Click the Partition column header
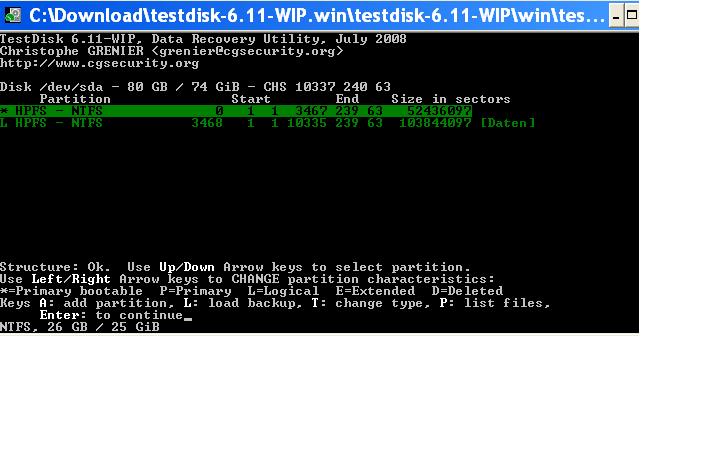Image resolution: width=720 pixels, height=450 pixels. tap(75, 99)
